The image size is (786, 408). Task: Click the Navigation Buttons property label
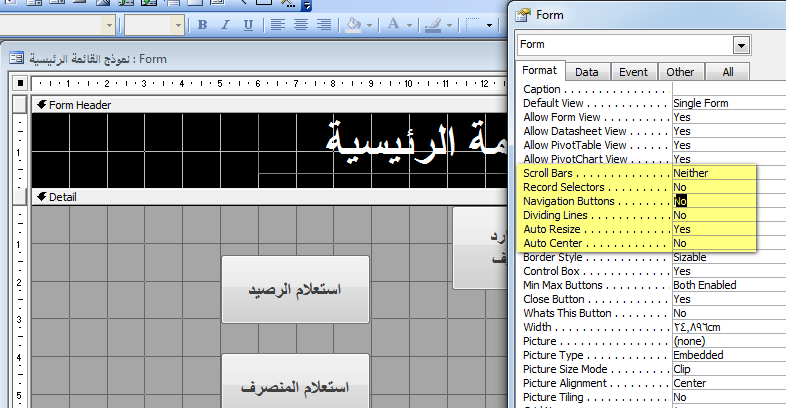click(569, 201)
